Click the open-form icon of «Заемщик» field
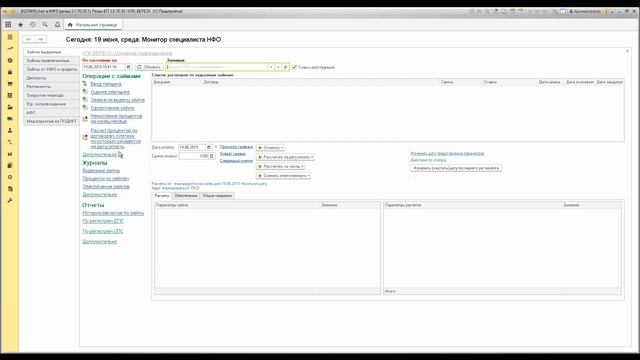This screenshot has width=640, height=360. [285, 67]
